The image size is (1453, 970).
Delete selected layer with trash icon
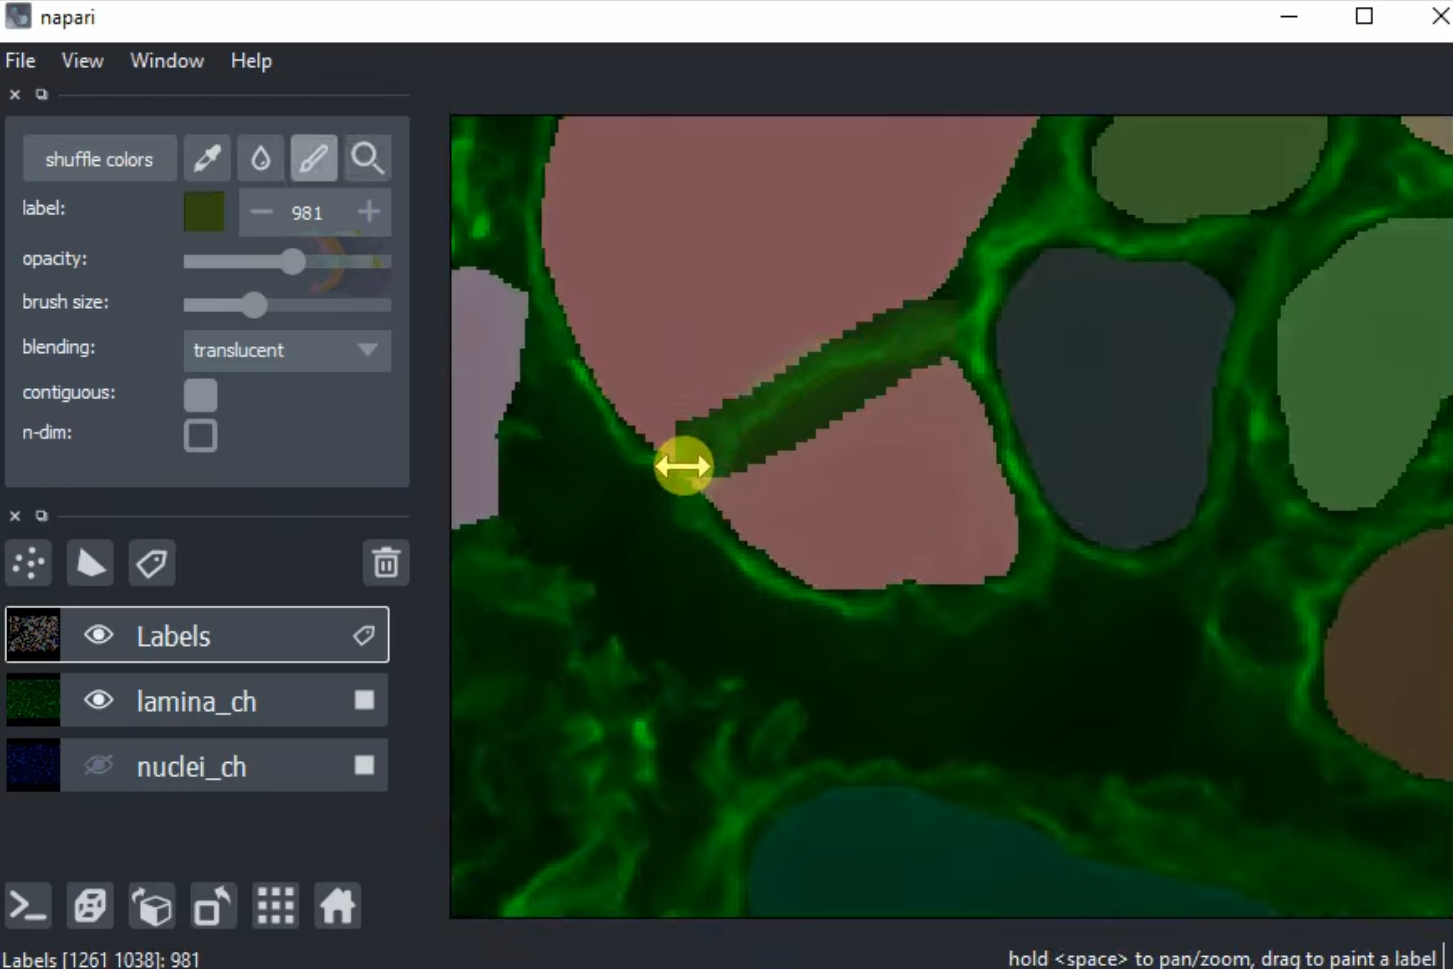(x=386, y=563)
